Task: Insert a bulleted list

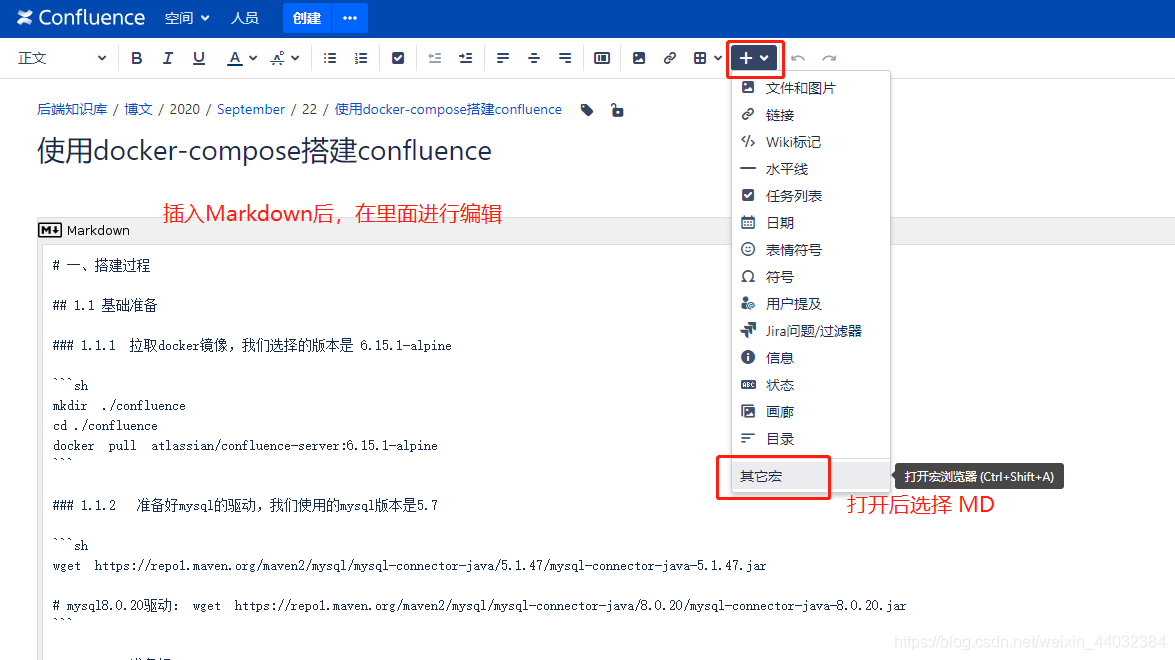Action: [x=330, y=58]
